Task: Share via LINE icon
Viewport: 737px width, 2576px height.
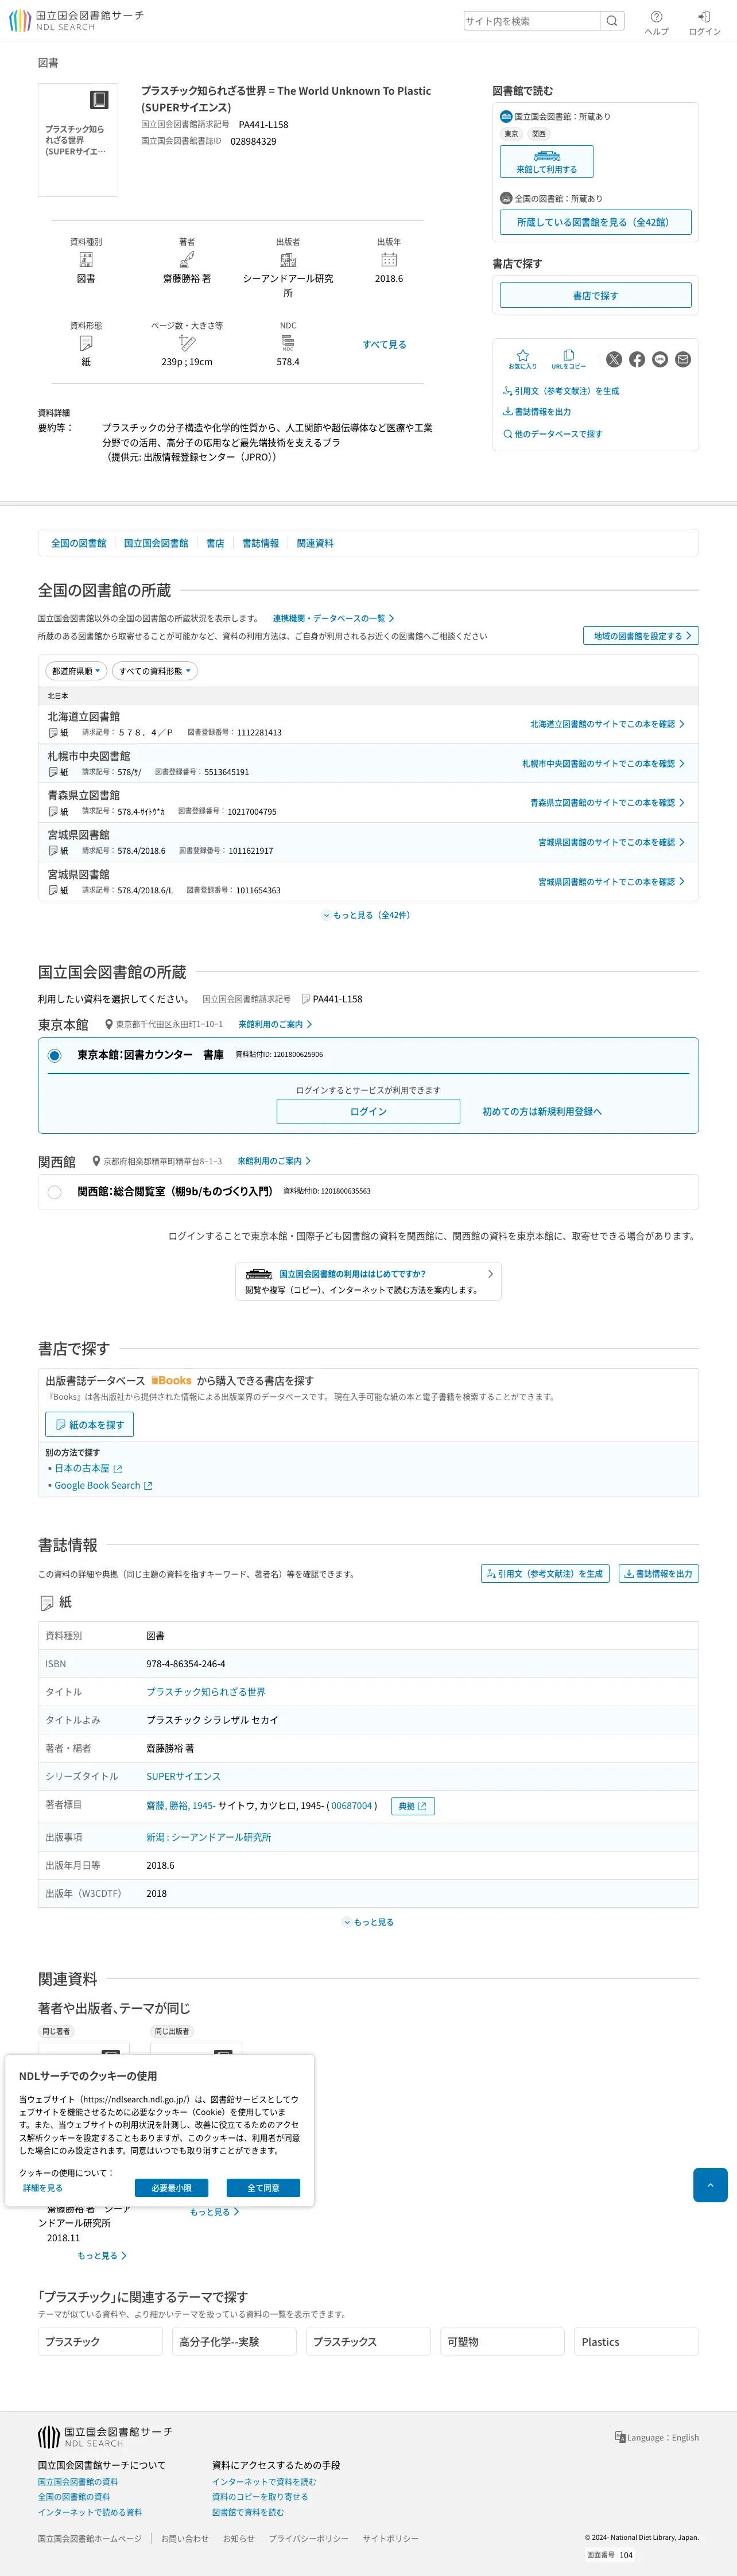Action: [x=660, y=359]
